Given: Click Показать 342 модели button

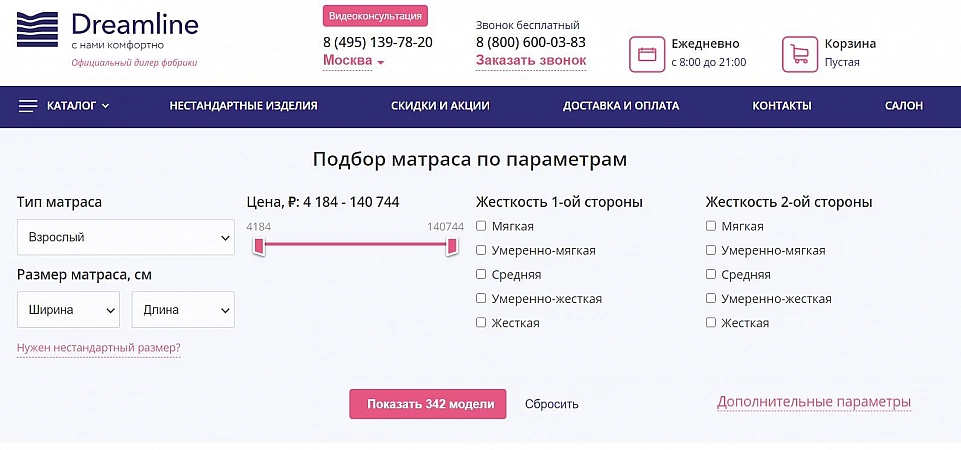Looking at the screenshot, I should [428, 404].
